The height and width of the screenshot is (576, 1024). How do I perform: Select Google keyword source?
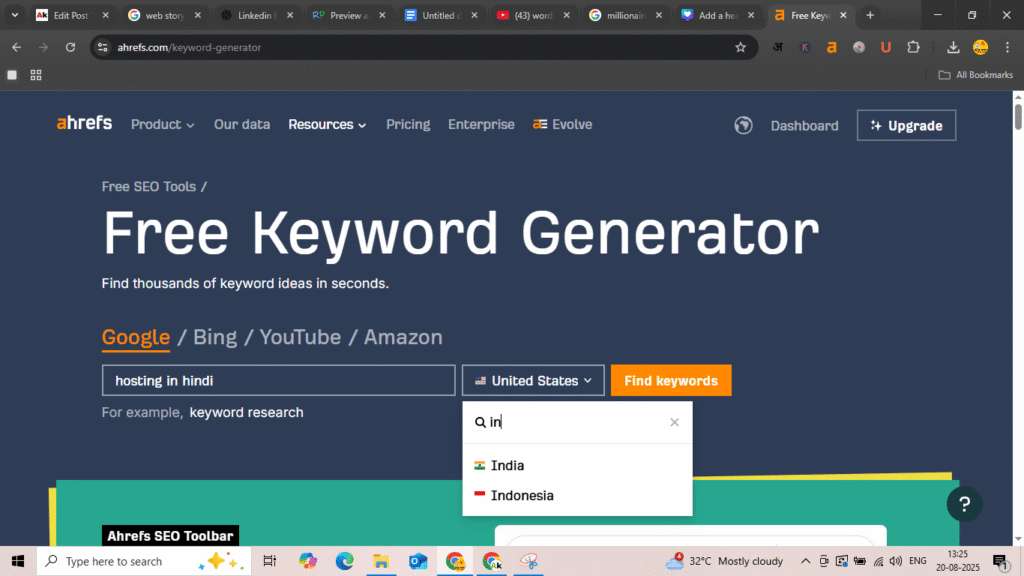click(x=136, y=337)
